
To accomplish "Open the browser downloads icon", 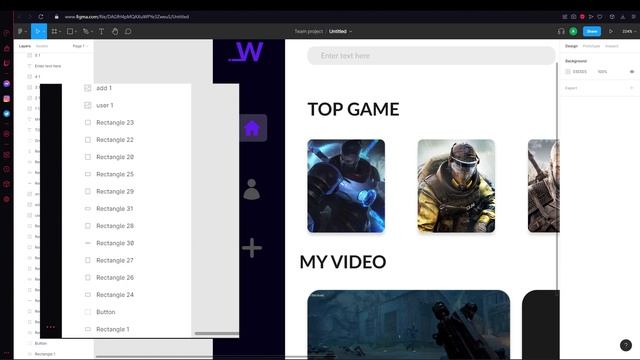I will point(623,17).
